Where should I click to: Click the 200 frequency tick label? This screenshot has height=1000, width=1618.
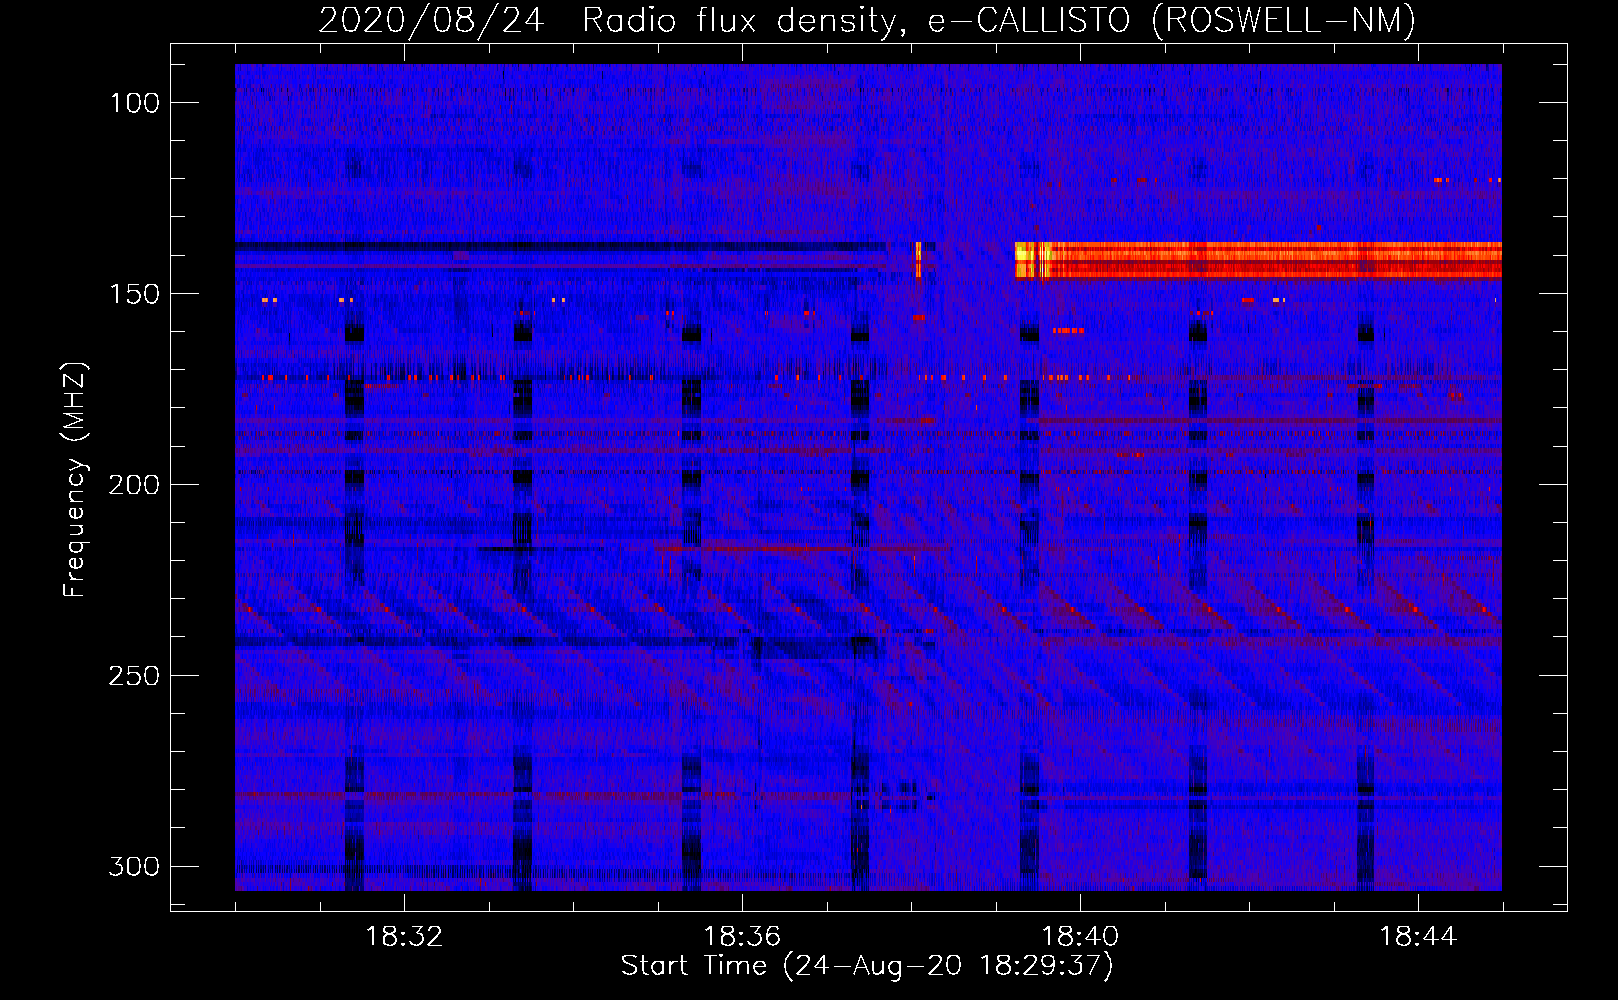pyautogui.click(x=133, y=485)
